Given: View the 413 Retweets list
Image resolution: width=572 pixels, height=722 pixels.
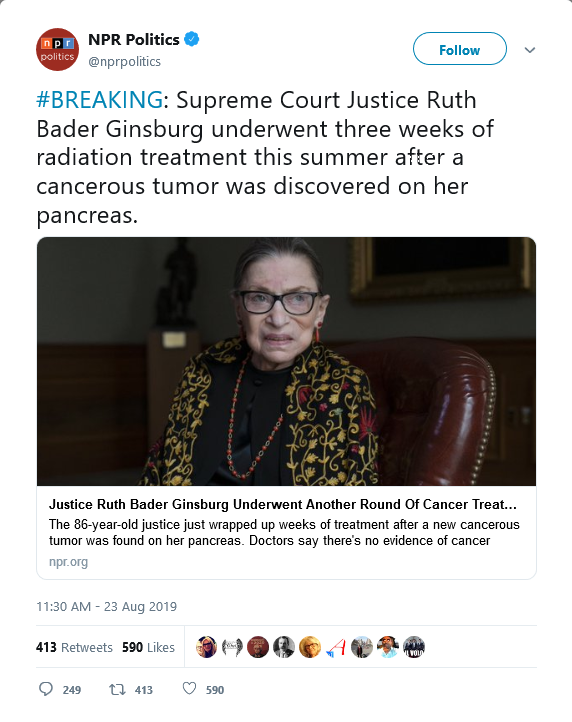Looking at the screenshot, I should click(x=74, y=647).
